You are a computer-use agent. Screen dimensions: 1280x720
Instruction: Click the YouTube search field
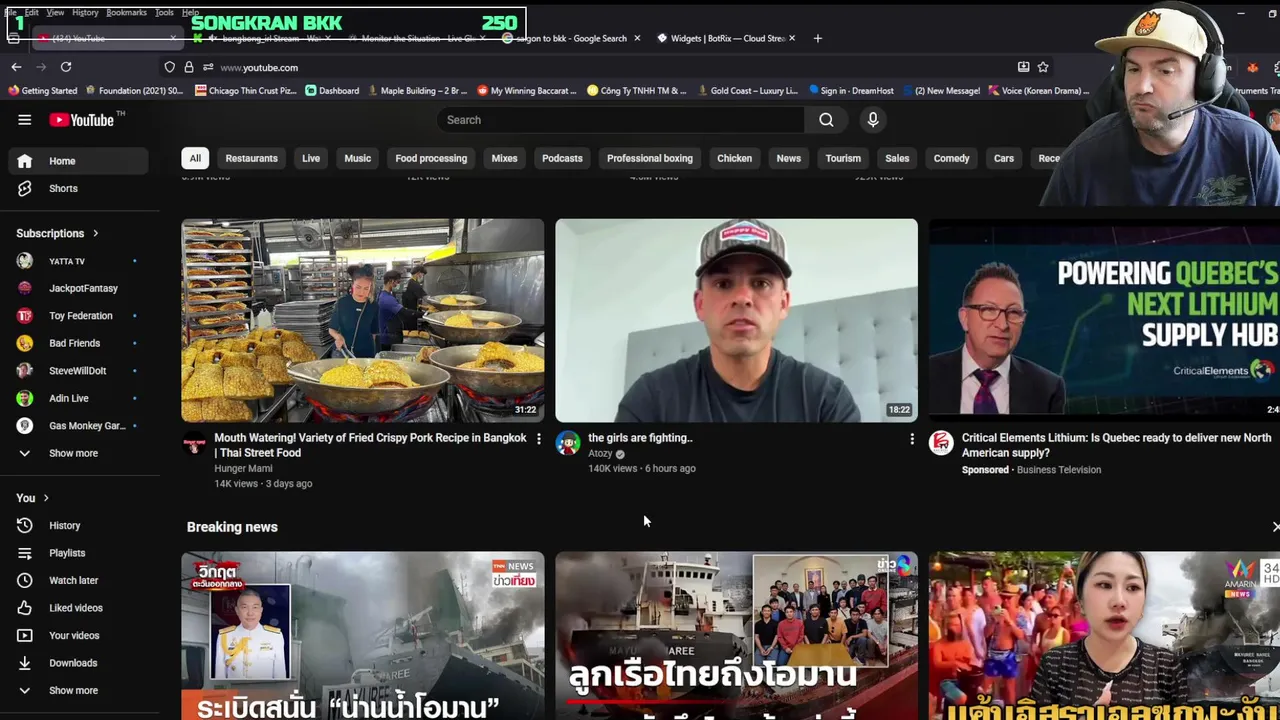click(x=620, y=120)
